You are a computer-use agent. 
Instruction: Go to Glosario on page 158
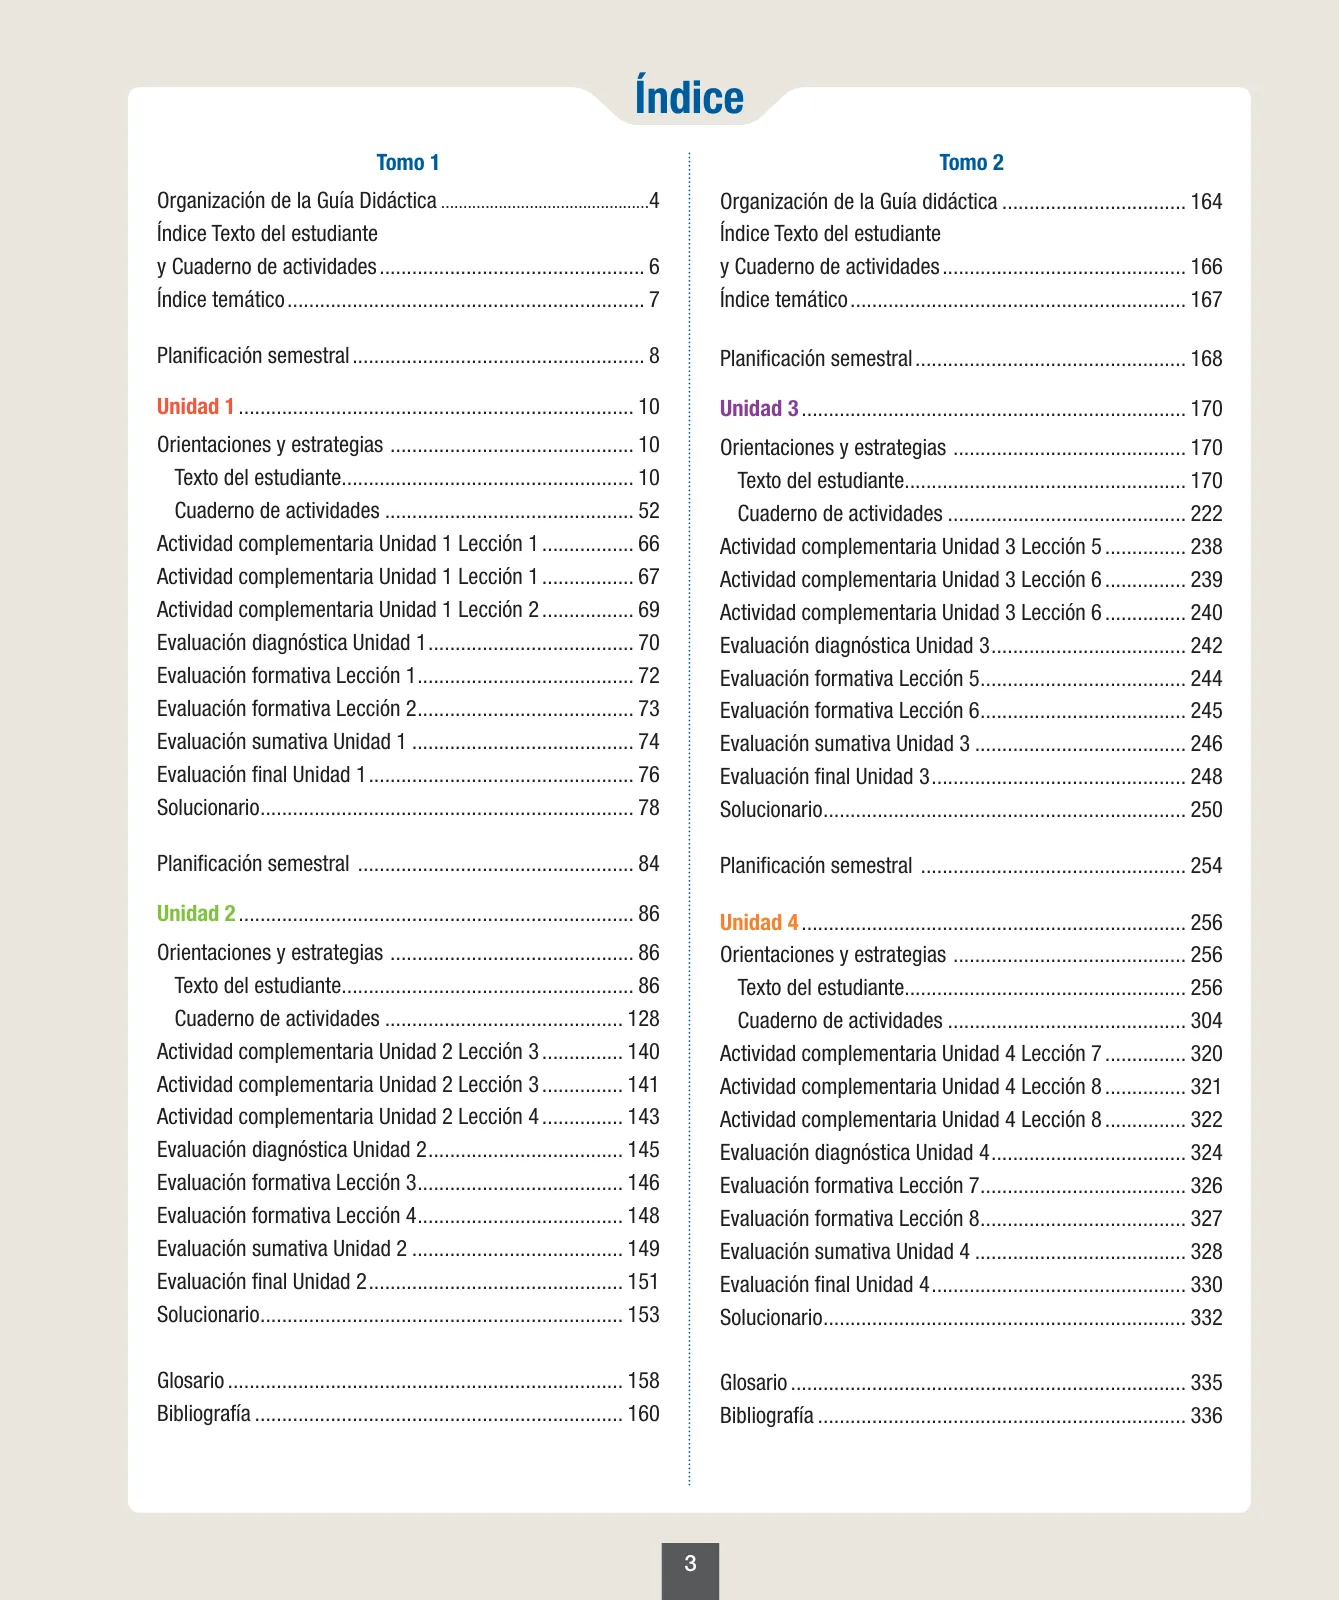click(408, 1381)
